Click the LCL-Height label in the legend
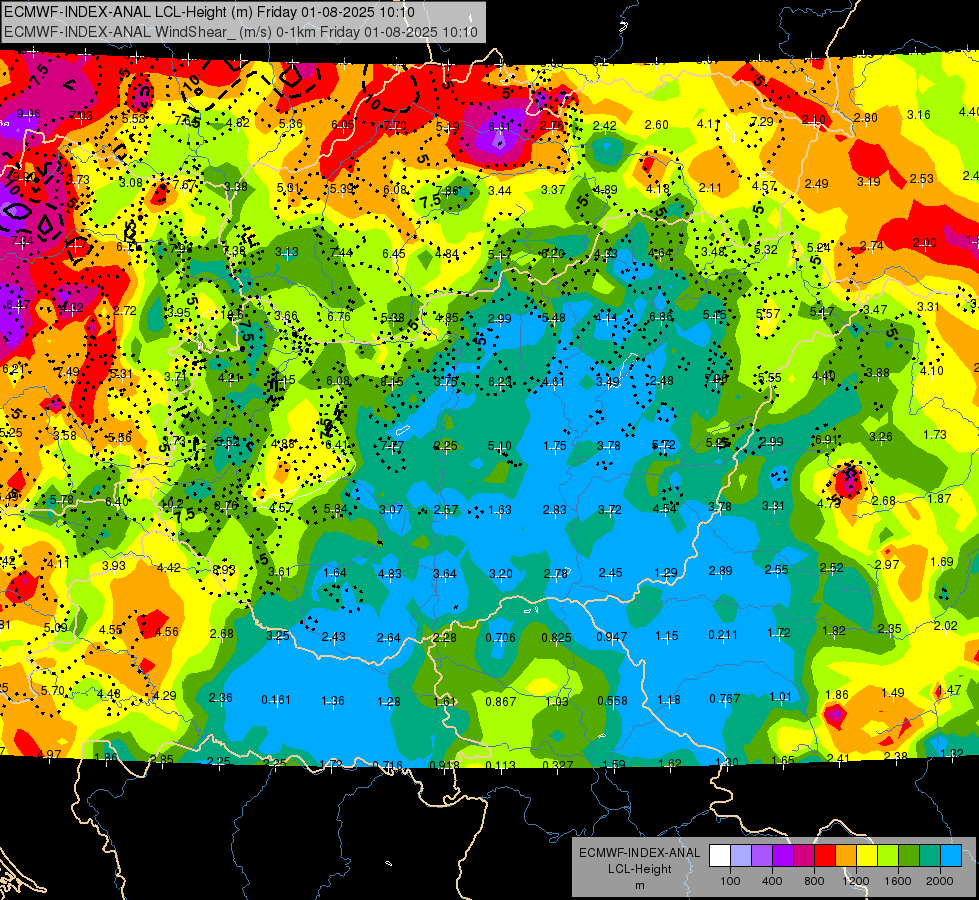The height and width of the screenshot is (900, 979). 640,869
